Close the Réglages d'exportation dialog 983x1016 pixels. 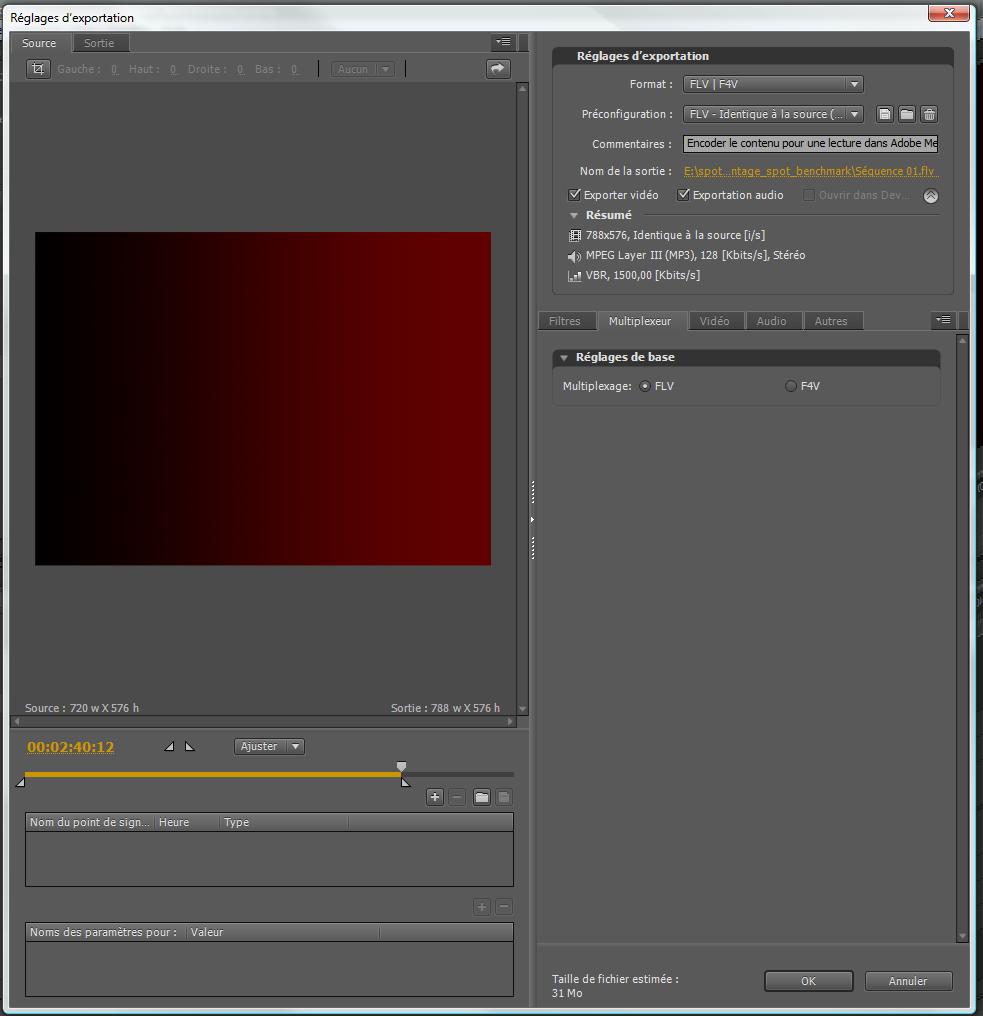[949, 13]
